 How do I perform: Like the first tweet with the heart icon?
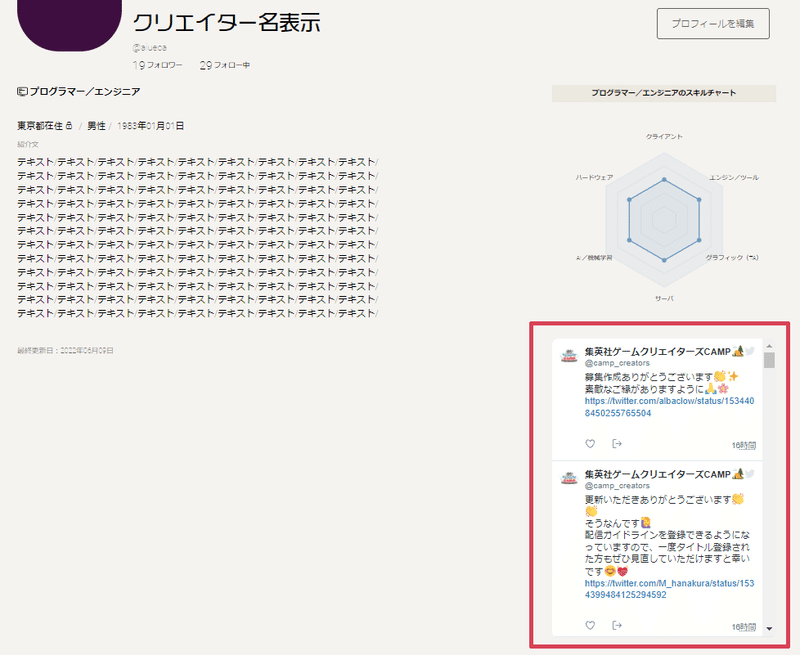[x=590, y=444]
